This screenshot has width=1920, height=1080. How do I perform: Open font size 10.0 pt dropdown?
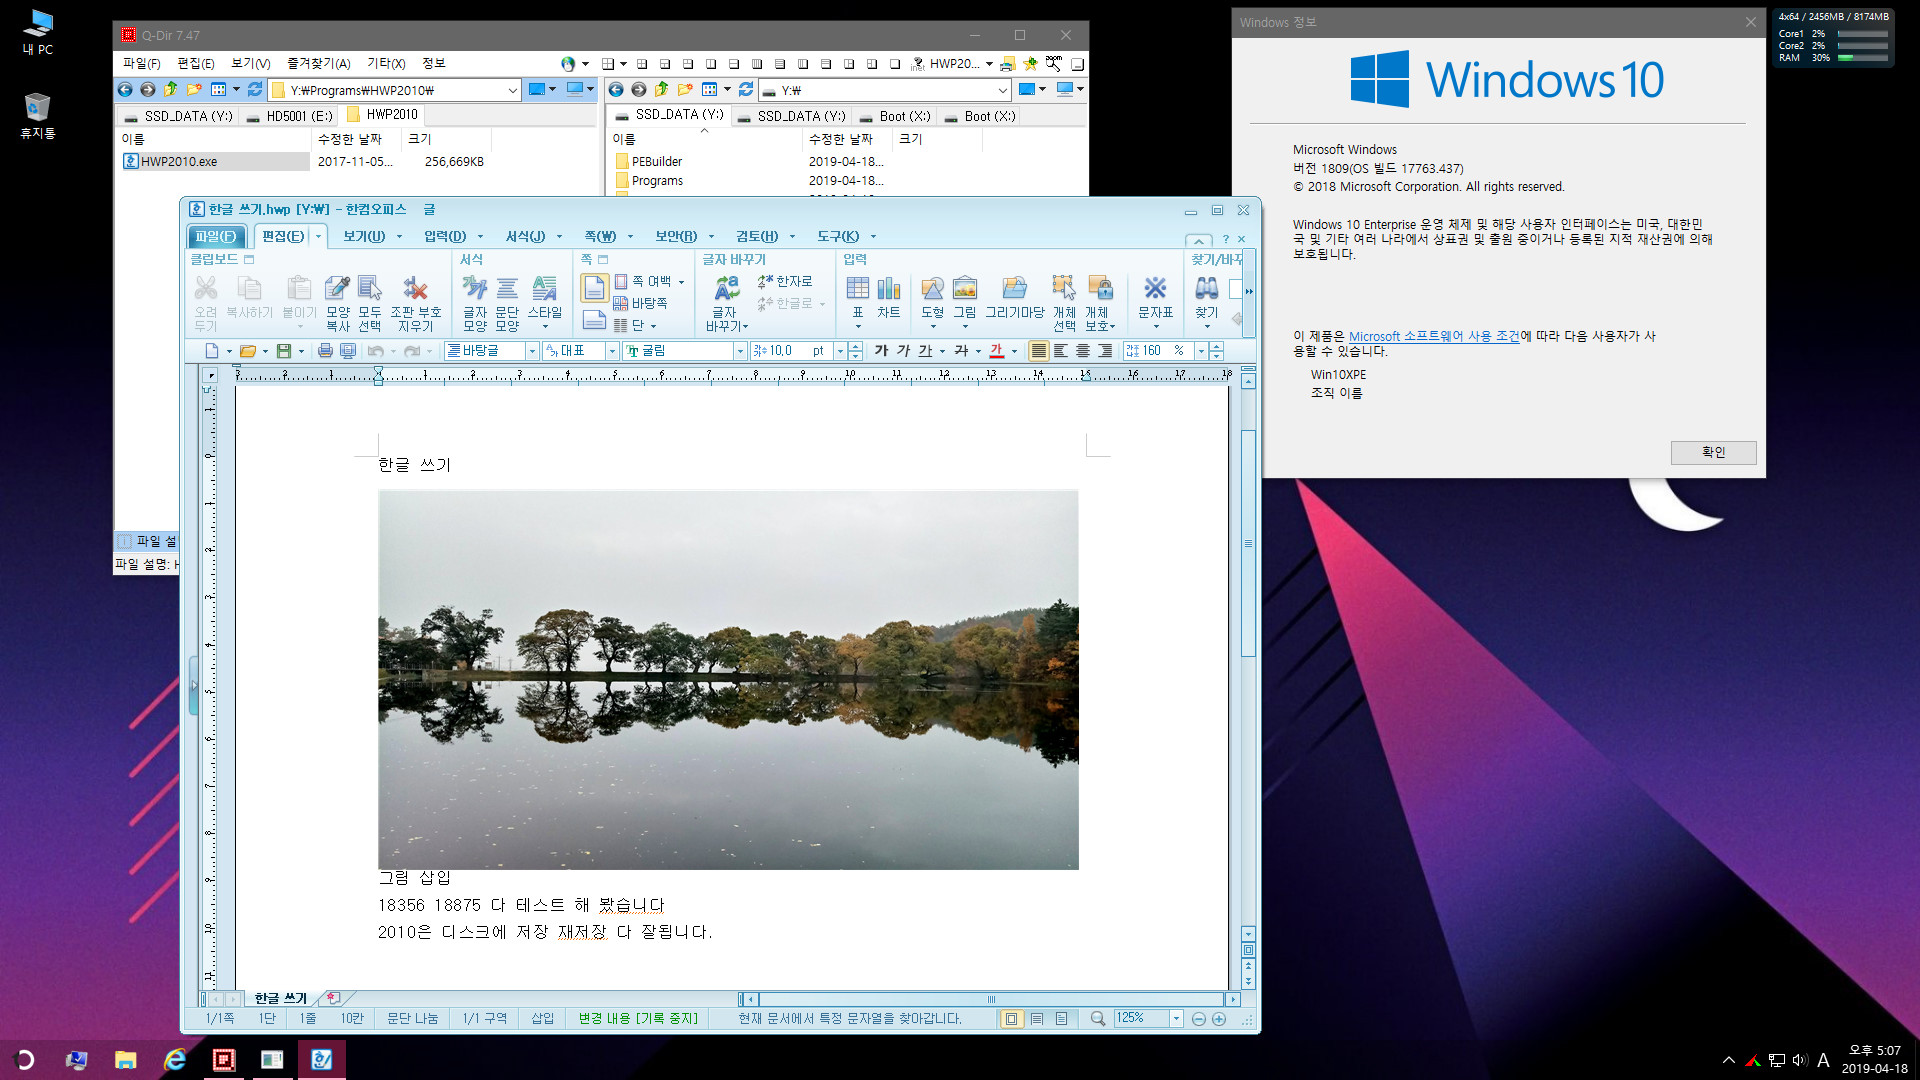(x=840, y=351)
